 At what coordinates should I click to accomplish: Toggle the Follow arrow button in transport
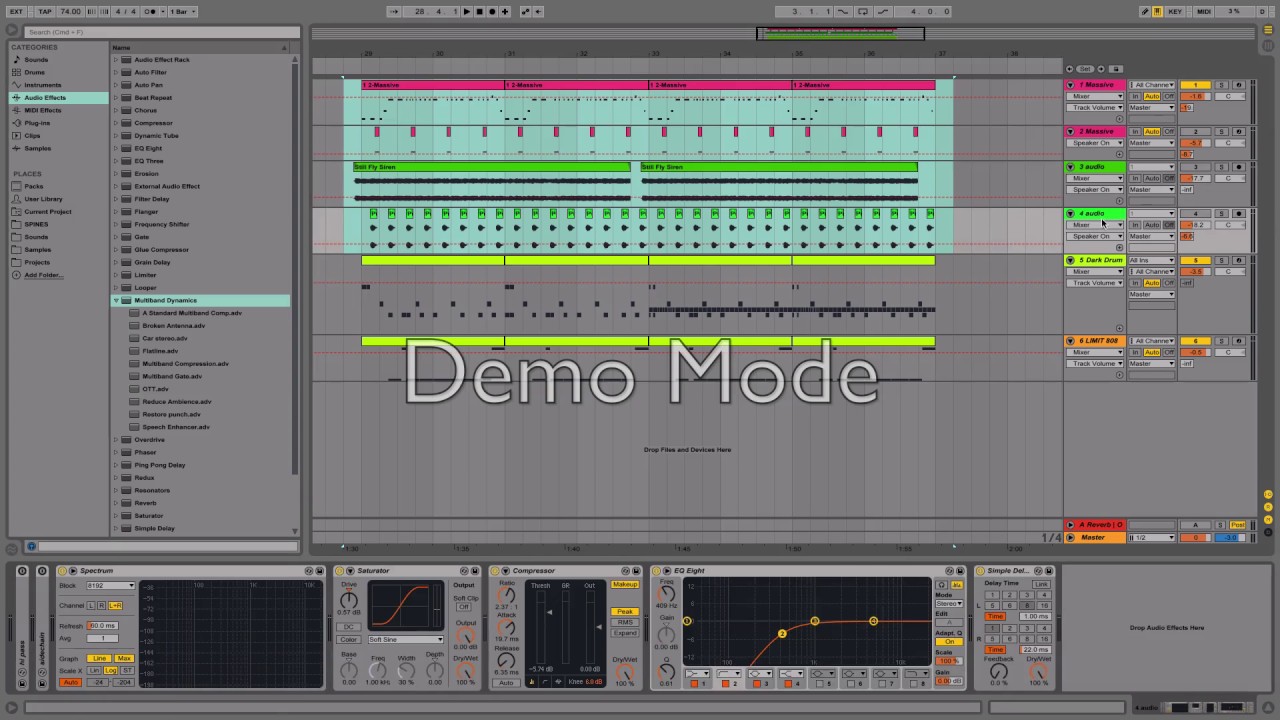coord(394,11)
